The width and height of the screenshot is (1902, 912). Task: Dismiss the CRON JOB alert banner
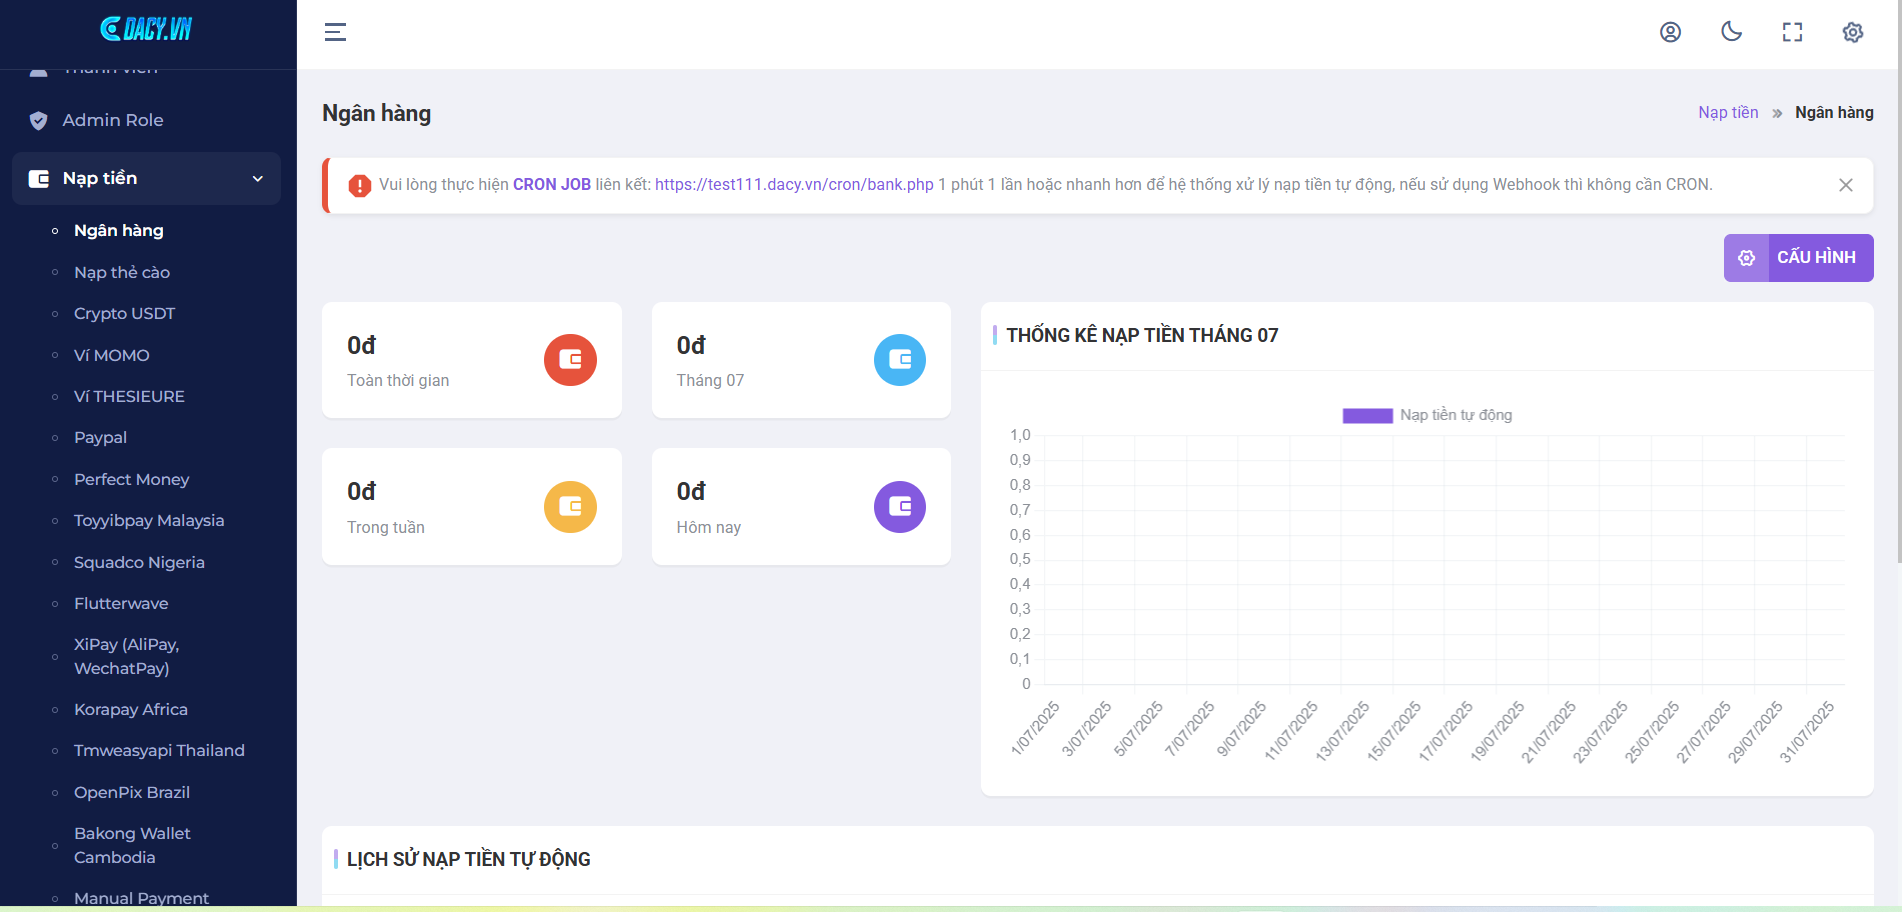(1846, 185)
